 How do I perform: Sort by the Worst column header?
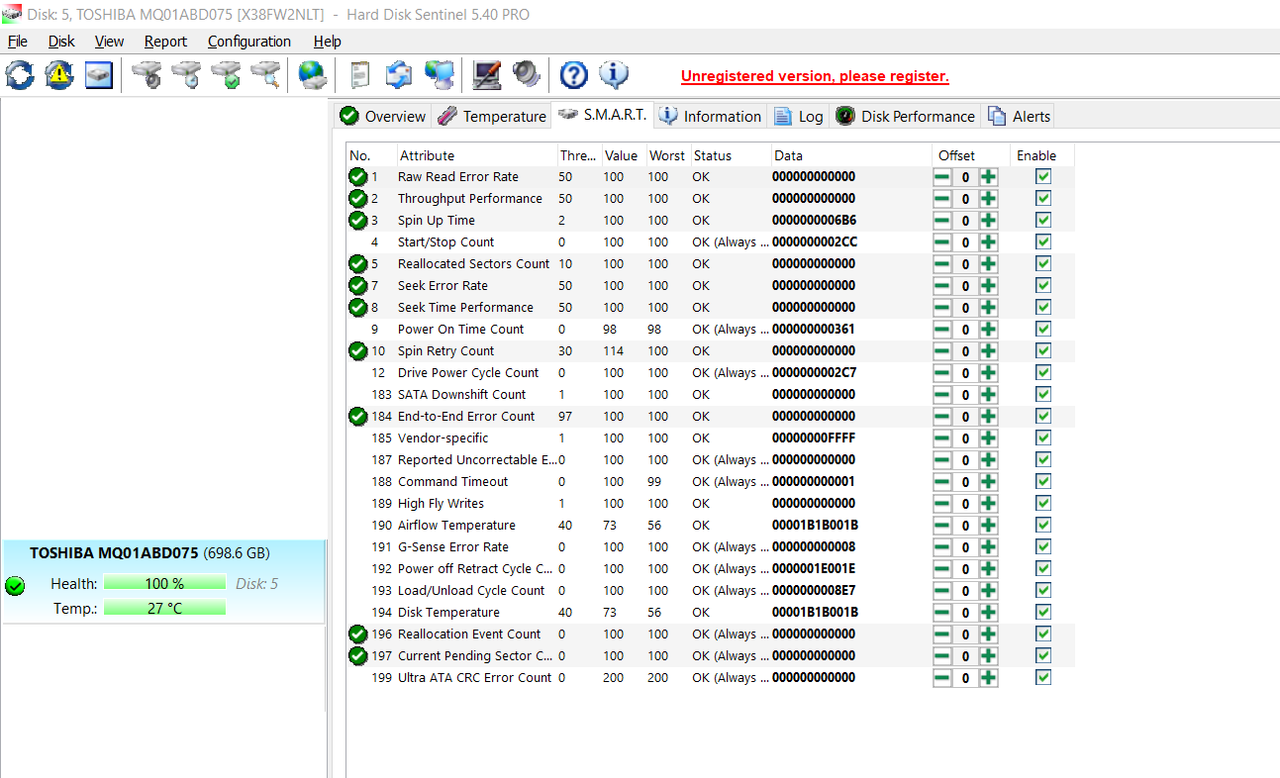[667, 155]
